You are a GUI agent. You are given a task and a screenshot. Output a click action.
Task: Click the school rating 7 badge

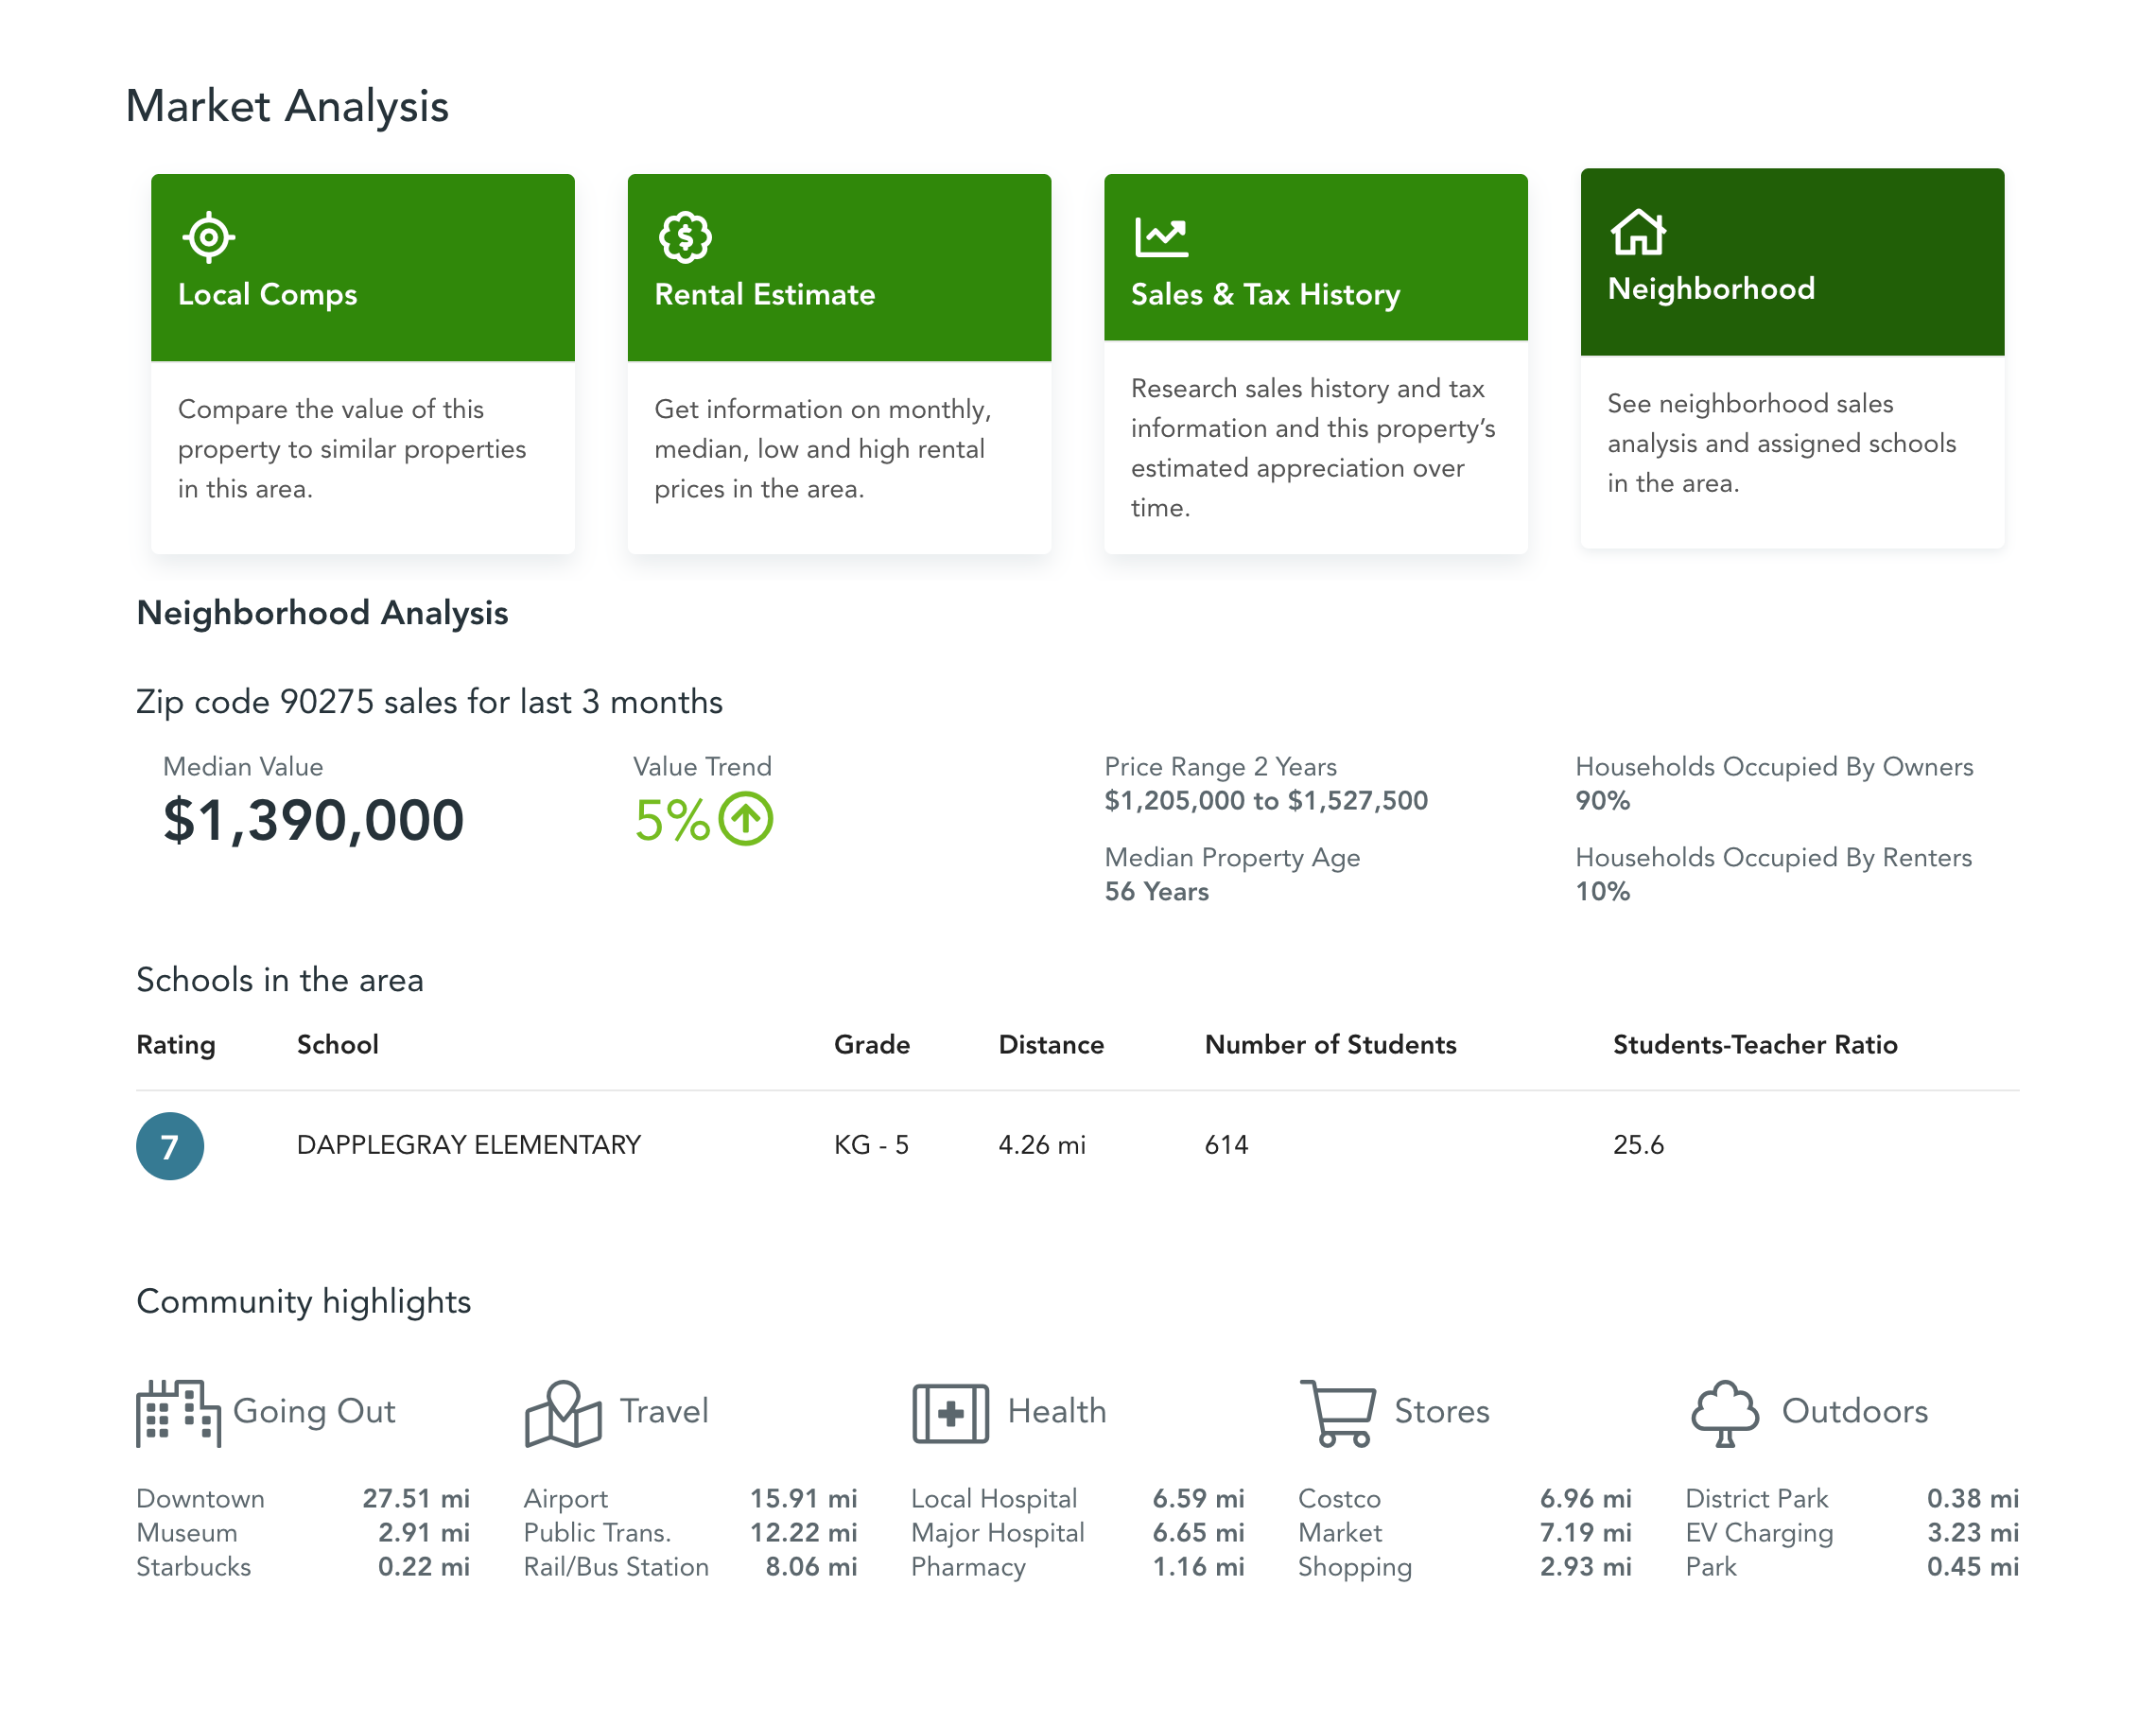pyautogui.click(x=170, y=1146)
